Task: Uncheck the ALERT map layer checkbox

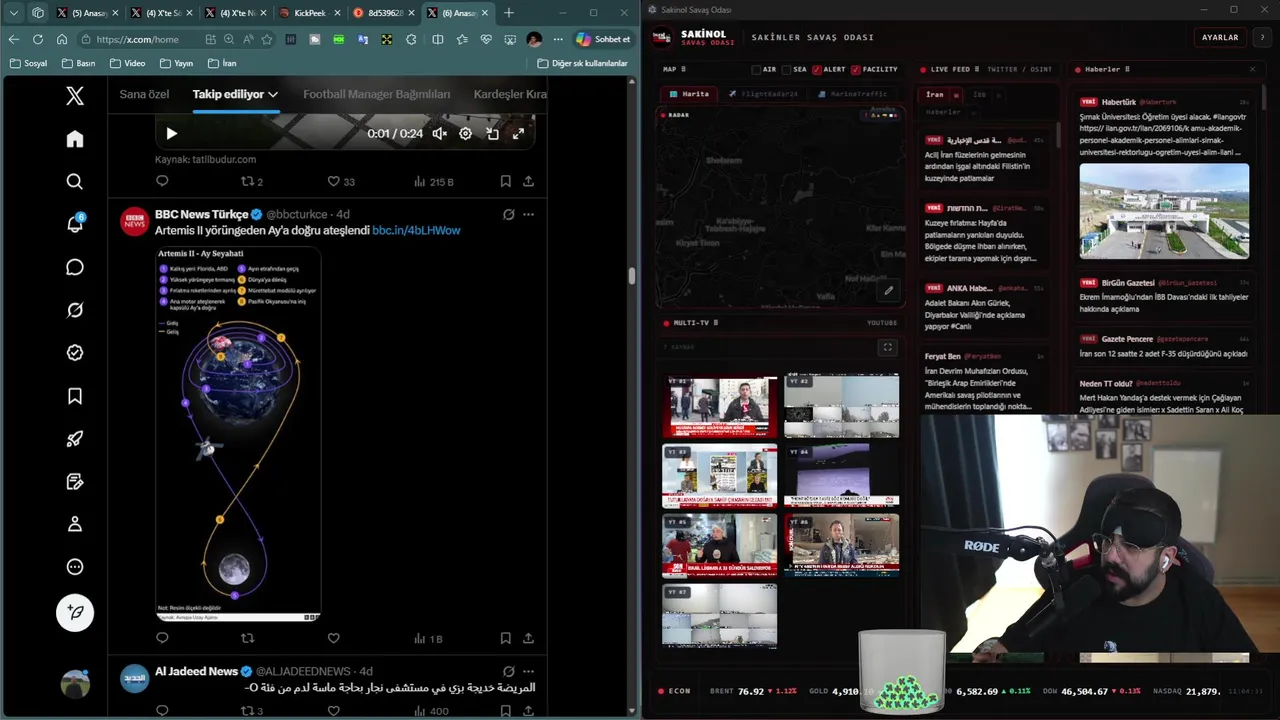Action: click(817, 69)
